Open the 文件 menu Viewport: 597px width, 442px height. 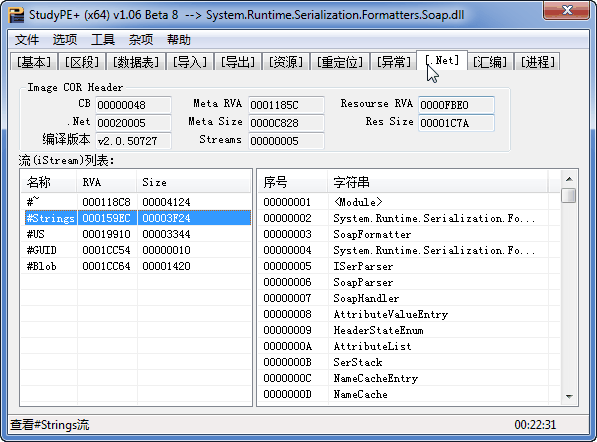pos(27,40)
